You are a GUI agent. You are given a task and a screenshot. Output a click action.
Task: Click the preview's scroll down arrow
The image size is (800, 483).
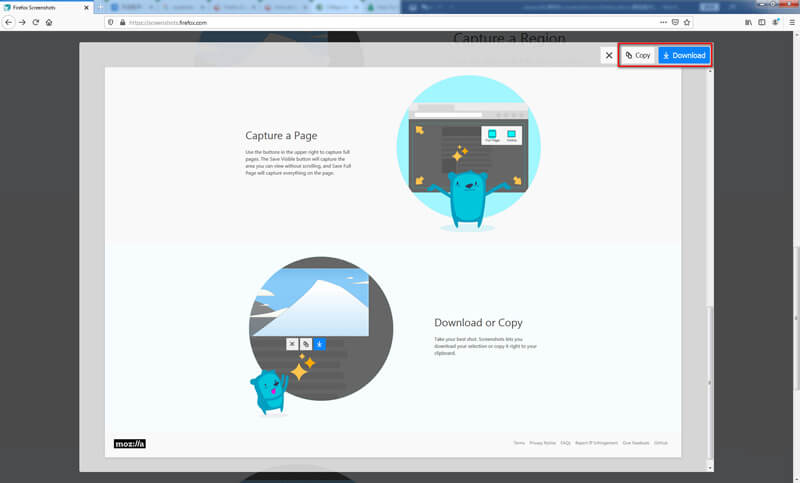point(709,466)
